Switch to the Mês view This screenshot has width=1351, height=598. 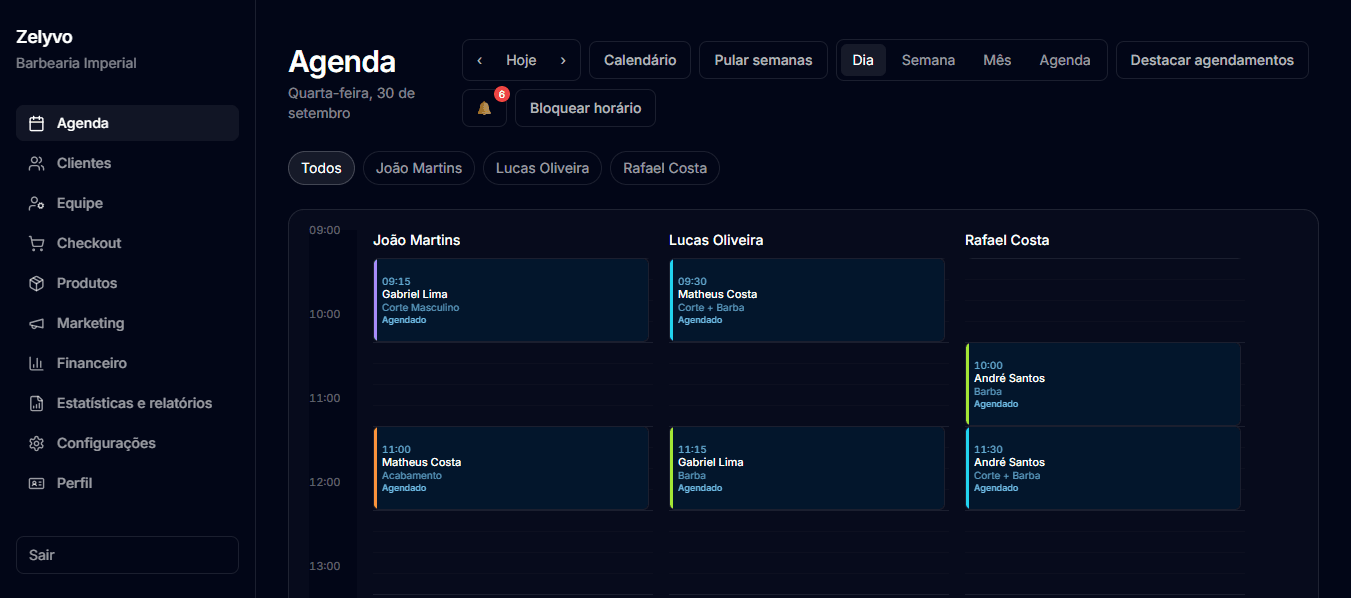coord(997,60)
